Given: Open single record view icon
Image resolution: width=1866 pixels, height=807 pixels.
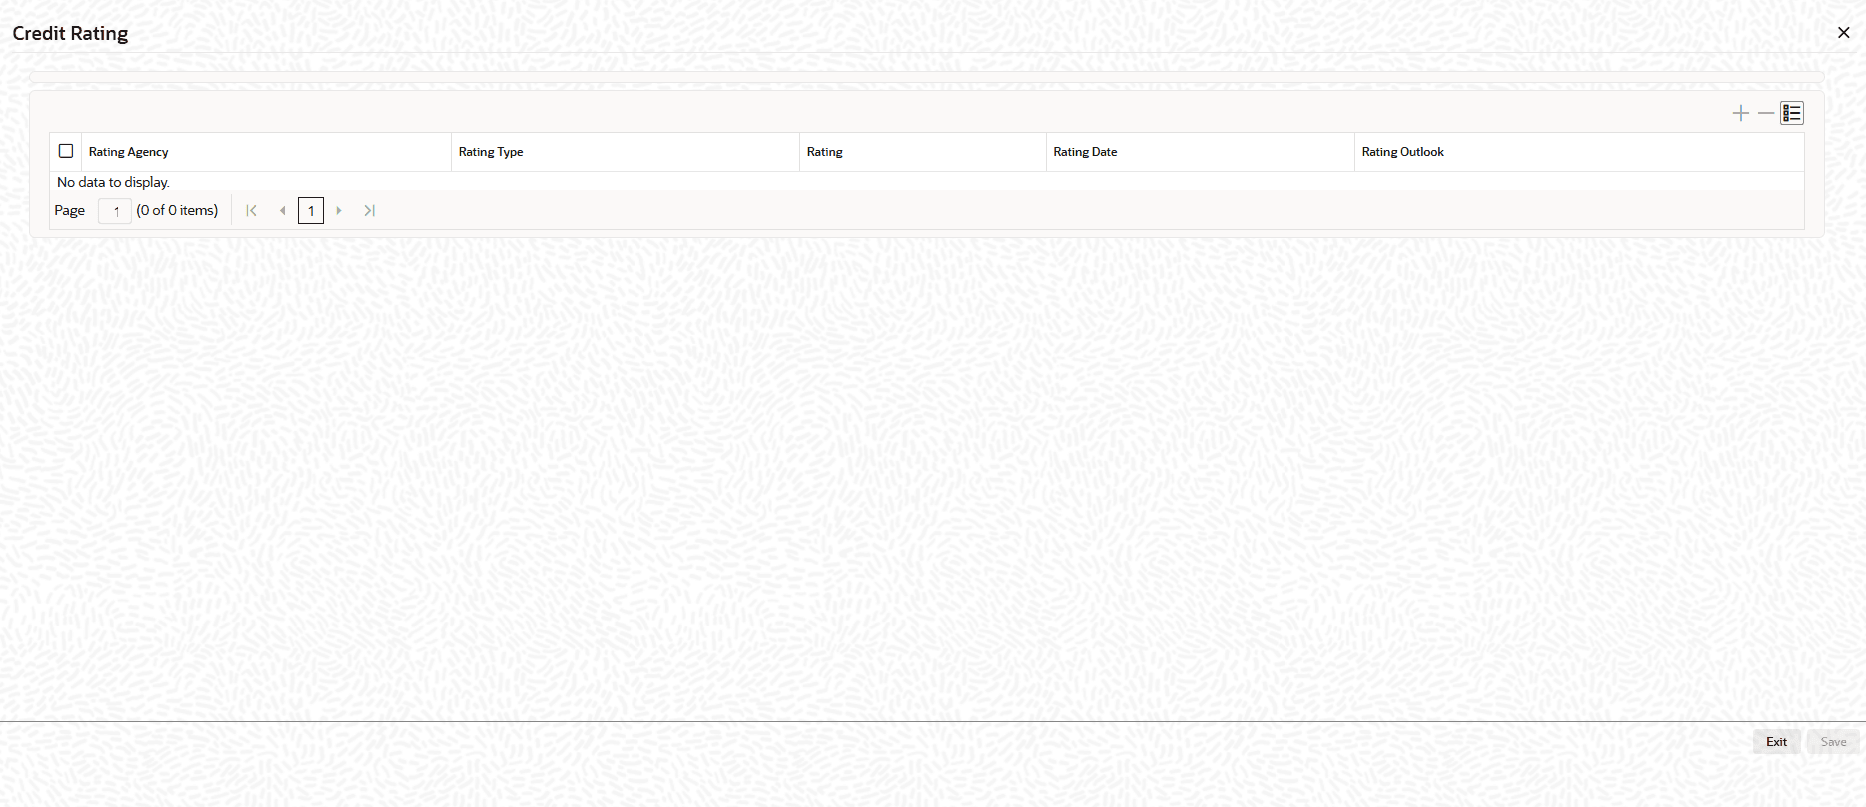Looking at the screenshot, I should click(x=1792, y=113).
